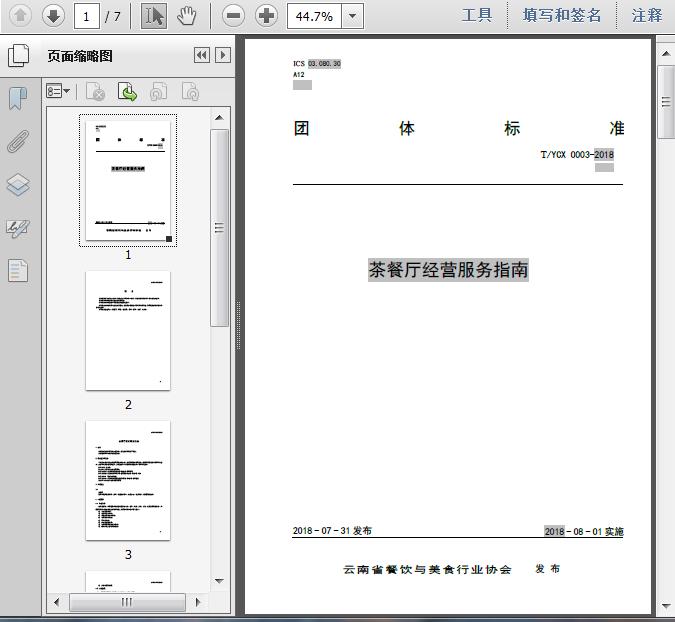This screenshot has height=622, width=675.
Task: Open the zoom percentage dropdown arrow
Action: pyautogui.click(x=353, y=16)
